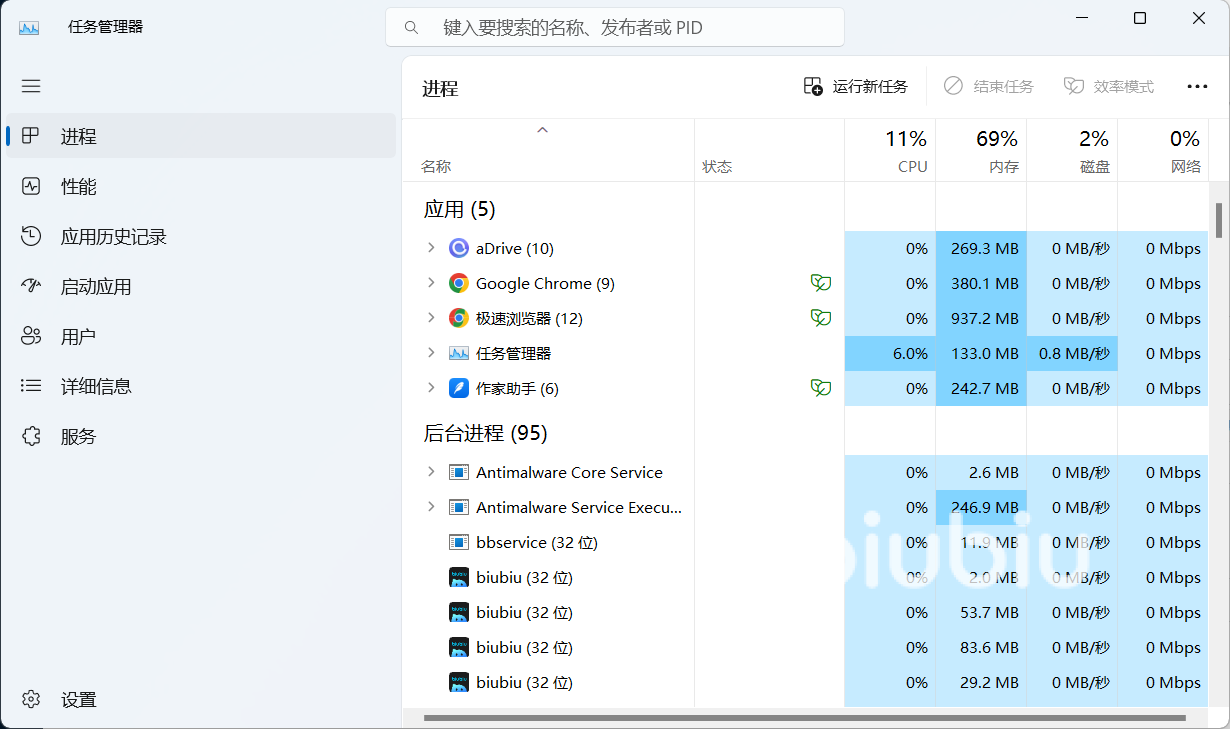Viewport: 1230px width, 729px height.
Task: Click the 作家助手 feather icon
Action: coord(459,388)
